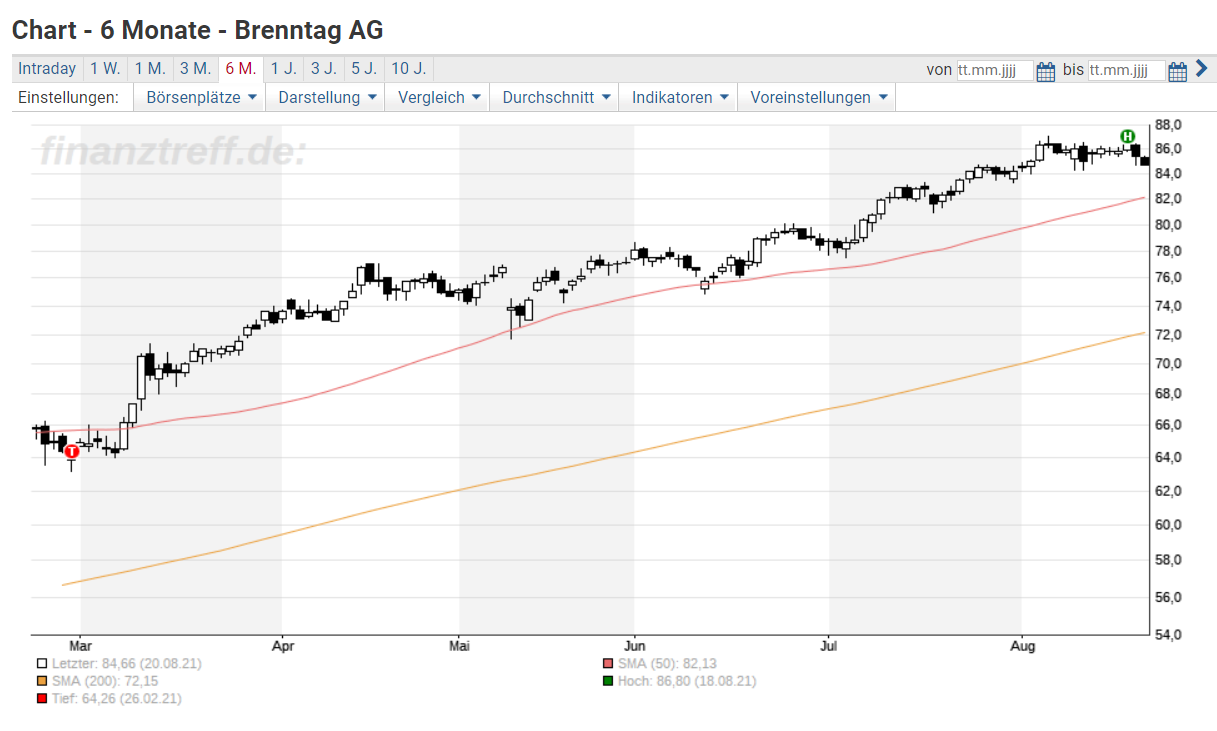Click the 88,0 price axis label
1217x731 pixels.
coord(1169,125)
